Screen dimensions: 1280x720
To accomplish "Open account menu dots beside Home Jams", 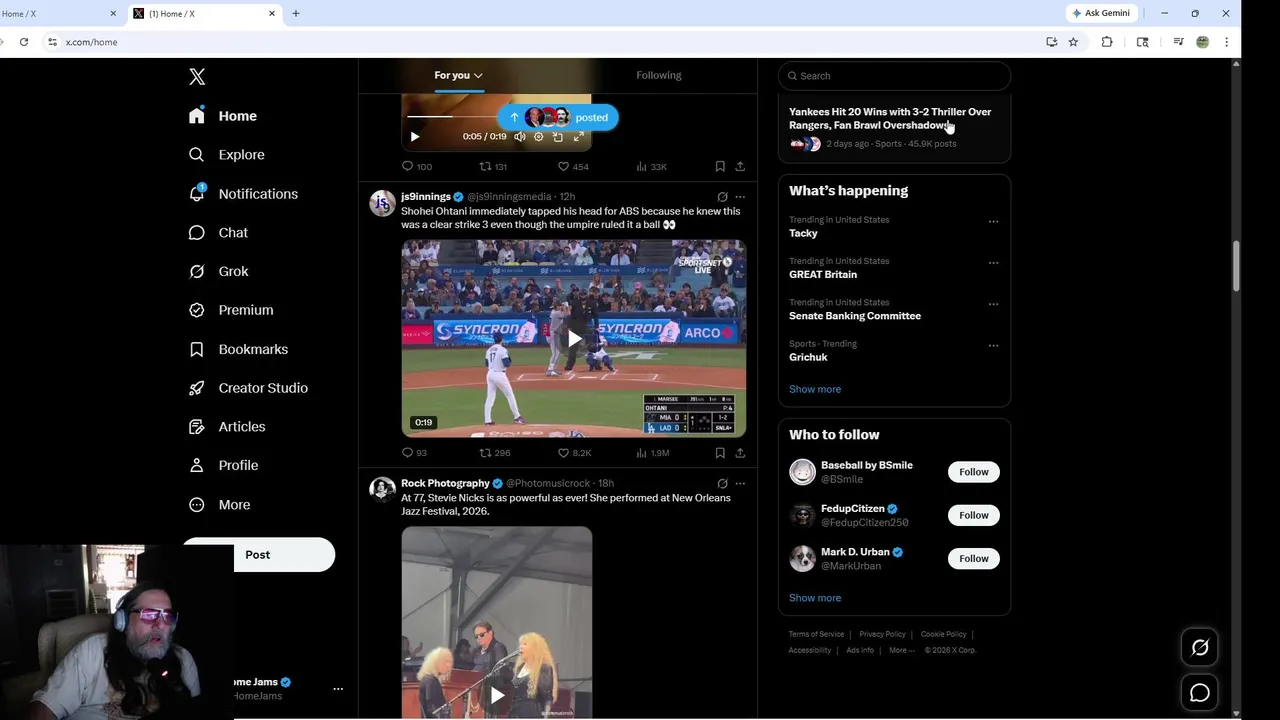I will pos(338,689).
